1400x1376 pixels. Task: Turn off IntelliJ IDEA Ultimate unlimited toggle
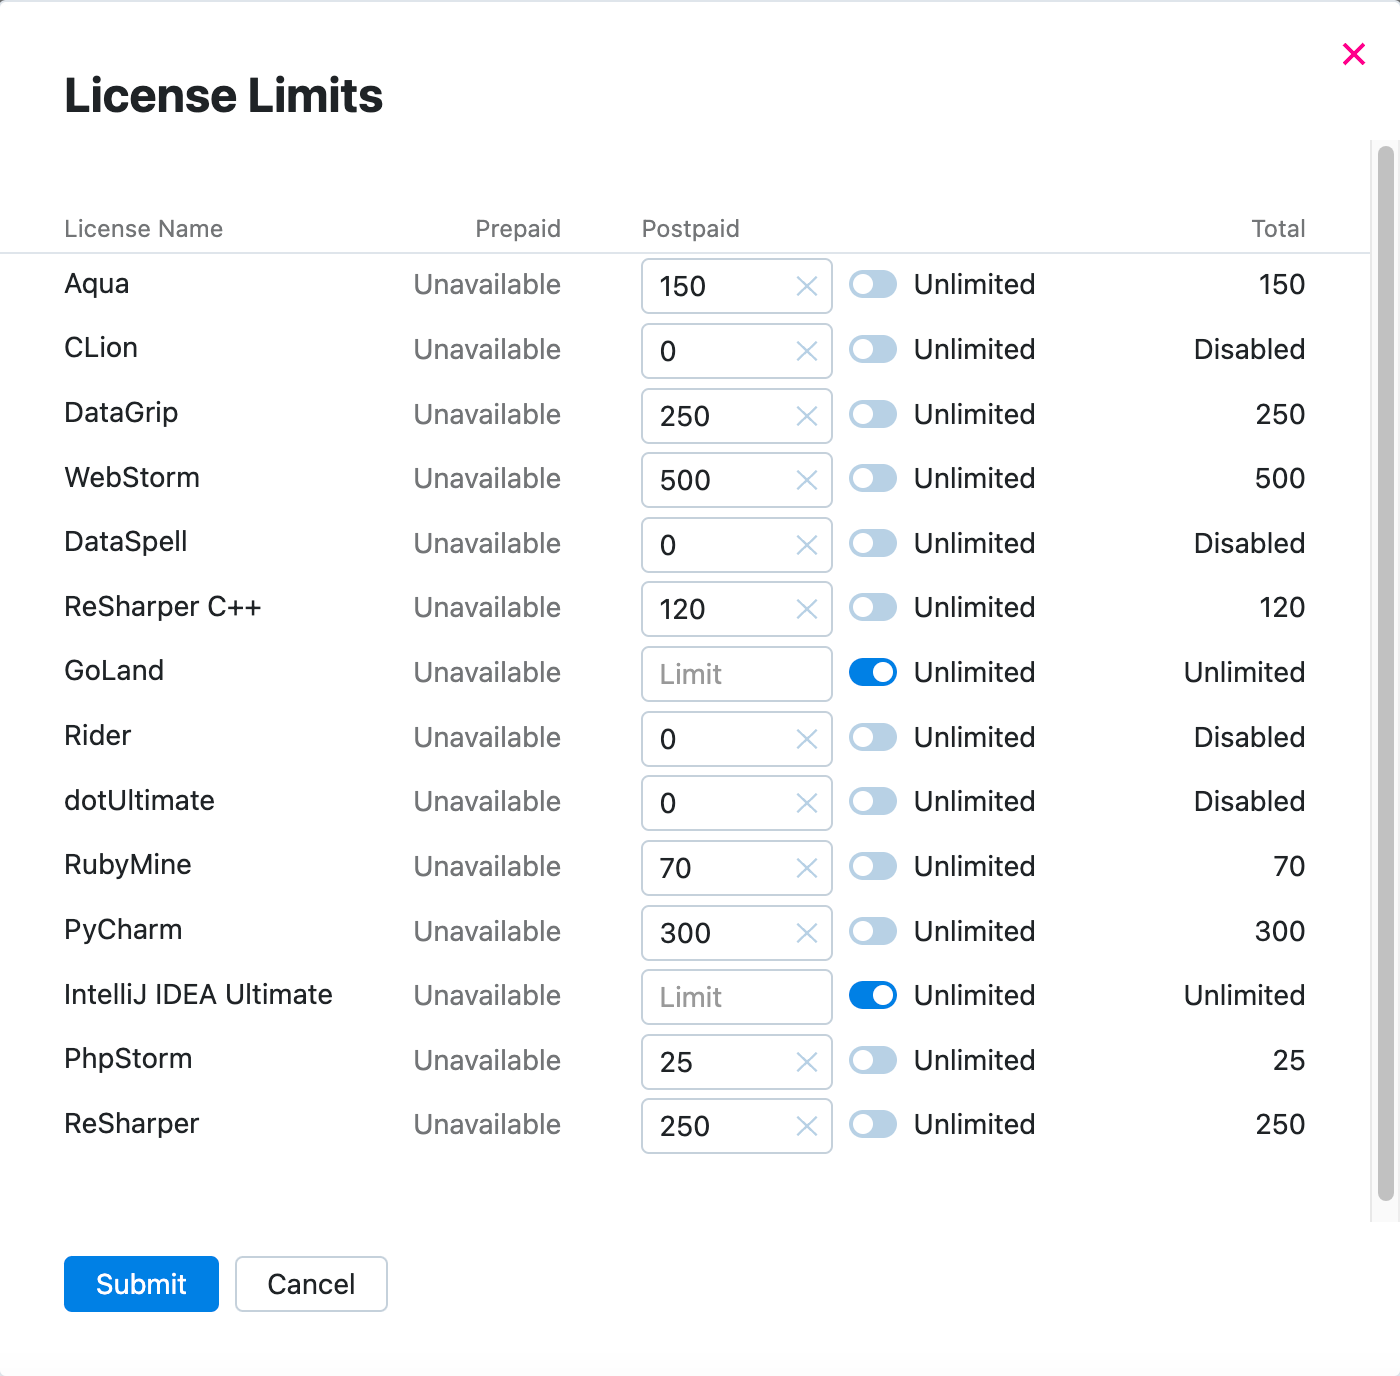point(872,996)
